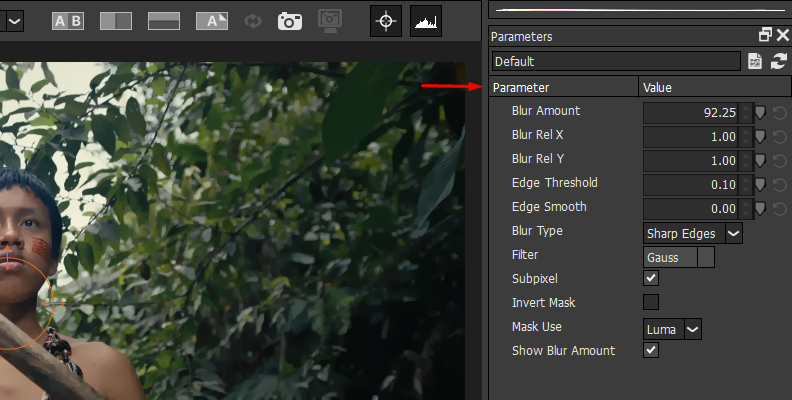
Task: Open the Blur Type dropdown showing Sharp Edges
Action: coord(692,233)
